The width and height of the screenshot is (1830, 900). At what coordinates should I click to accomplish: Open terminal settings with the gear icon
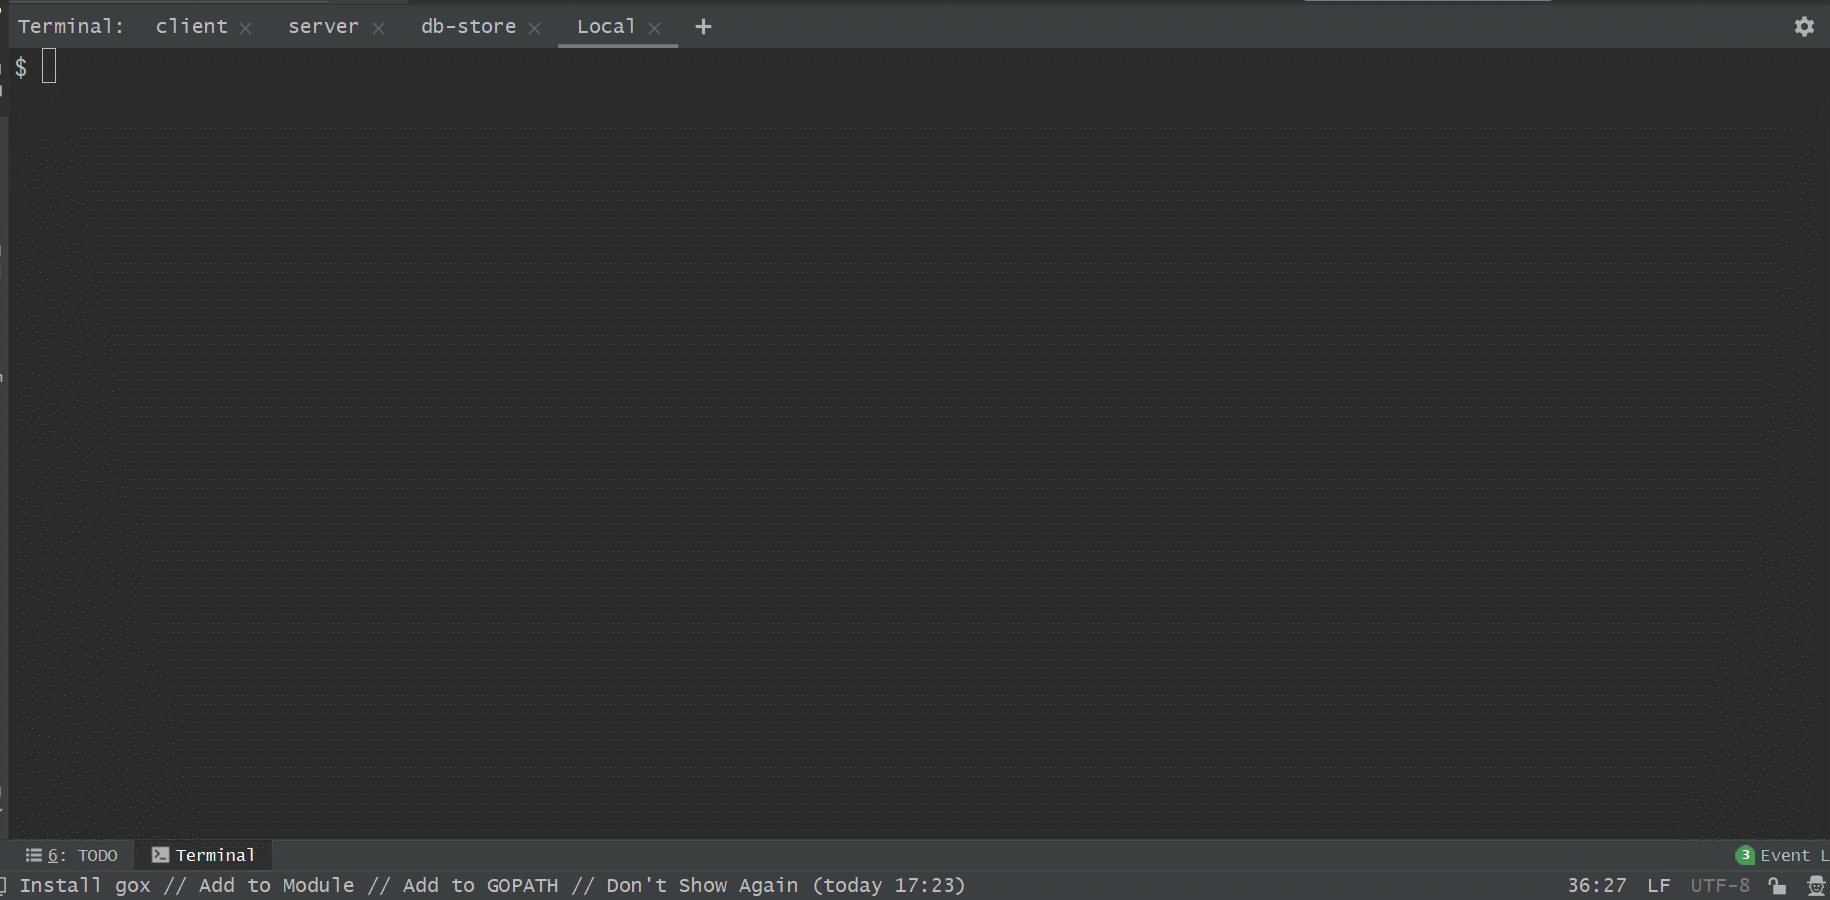coord(1804,26)
